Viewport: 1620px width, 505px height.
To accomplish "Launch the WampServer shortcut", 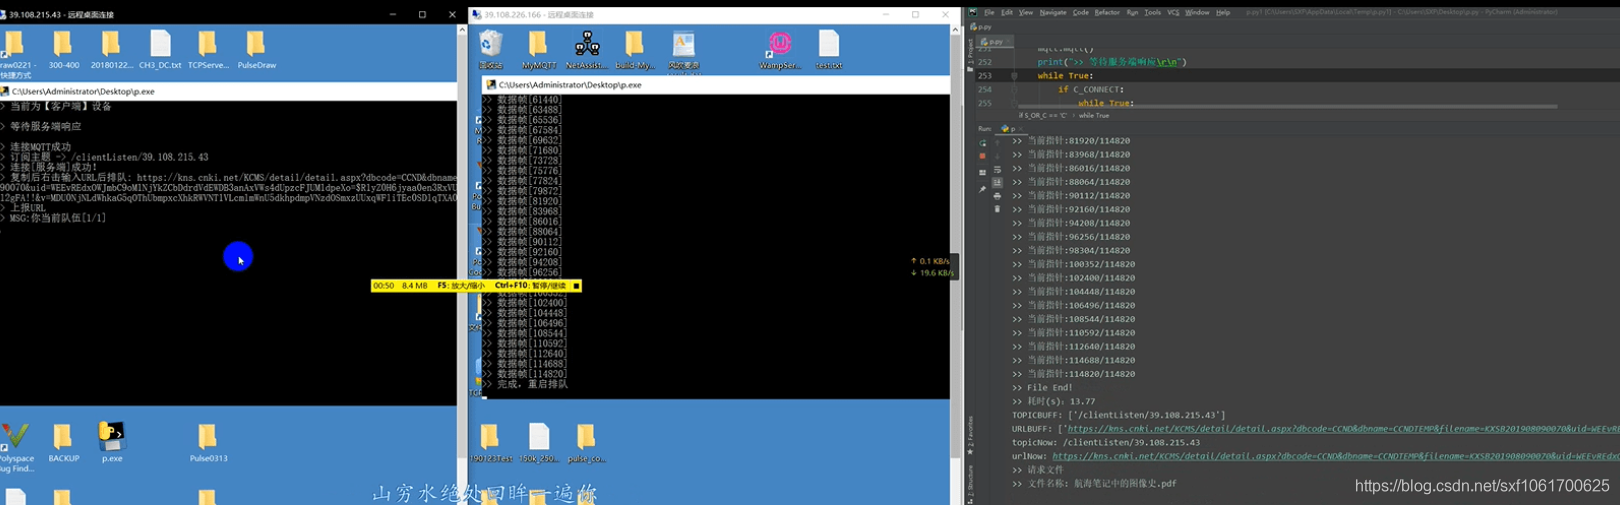I will [779, 49].
